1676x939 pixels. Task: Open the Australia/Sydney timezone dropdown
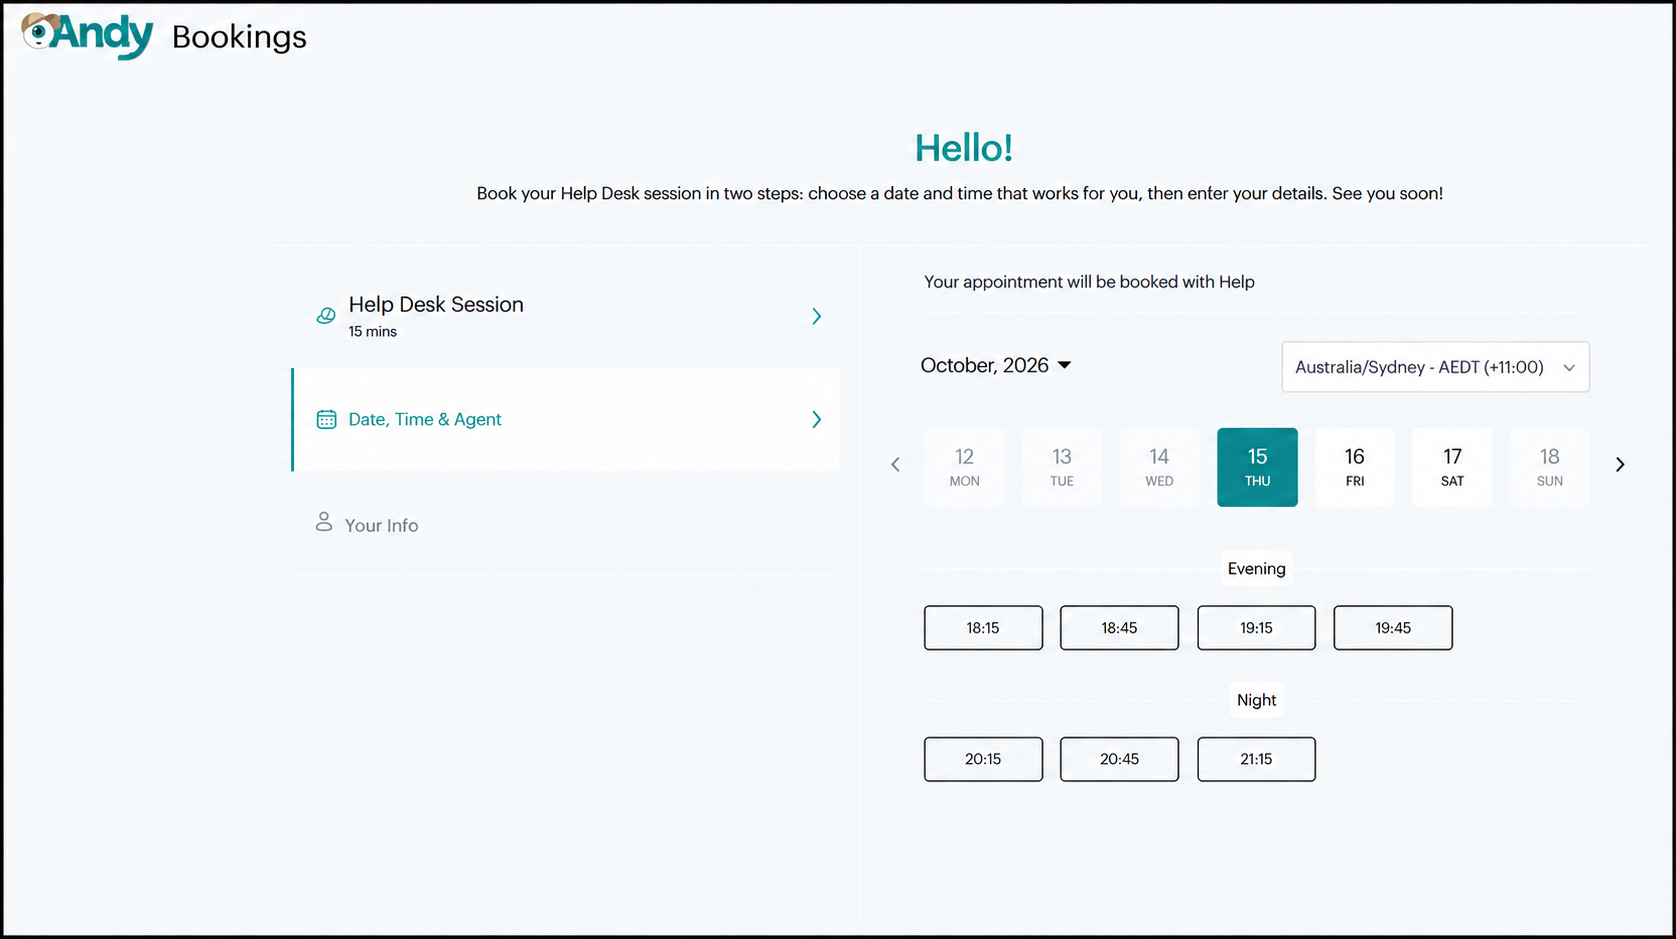click(1435, 367)
